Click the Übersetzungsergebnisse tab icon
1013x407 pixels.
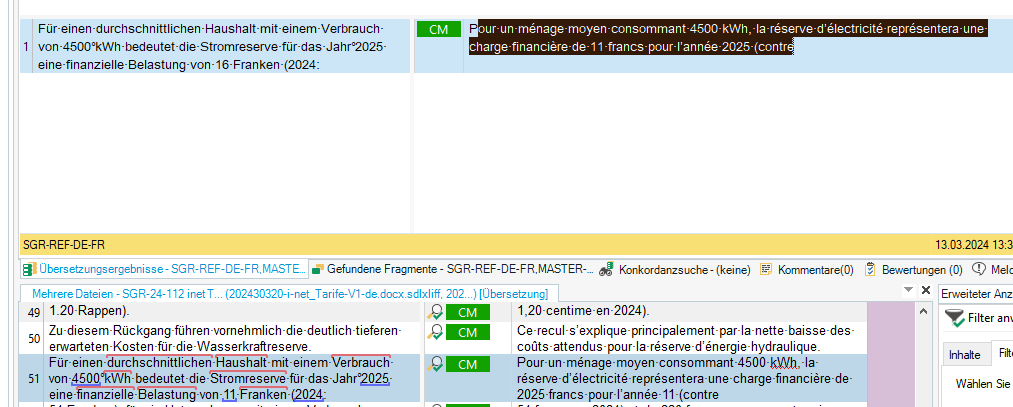pyautogui.click(x=28, y=269)
